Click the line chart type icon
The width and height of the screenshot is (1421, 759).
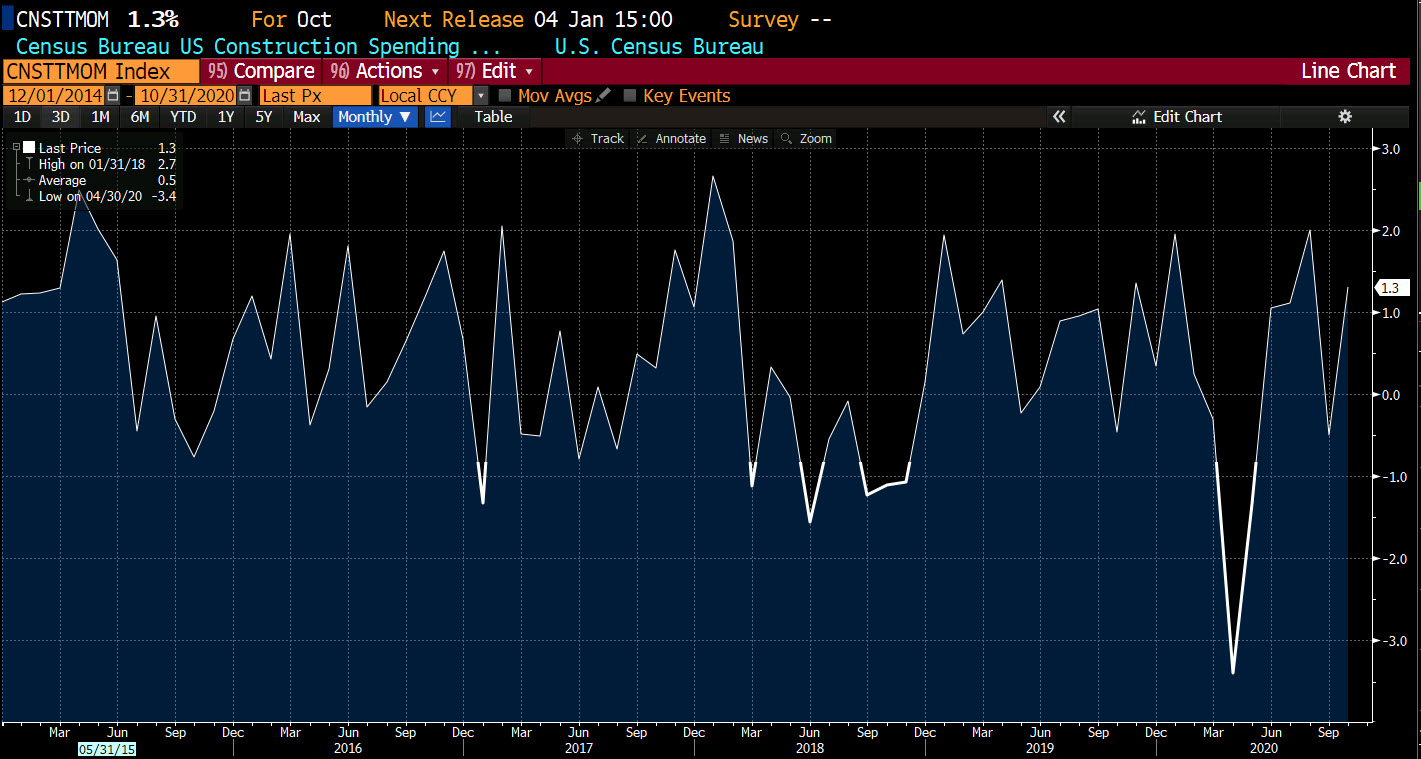[x=438, y=117]
